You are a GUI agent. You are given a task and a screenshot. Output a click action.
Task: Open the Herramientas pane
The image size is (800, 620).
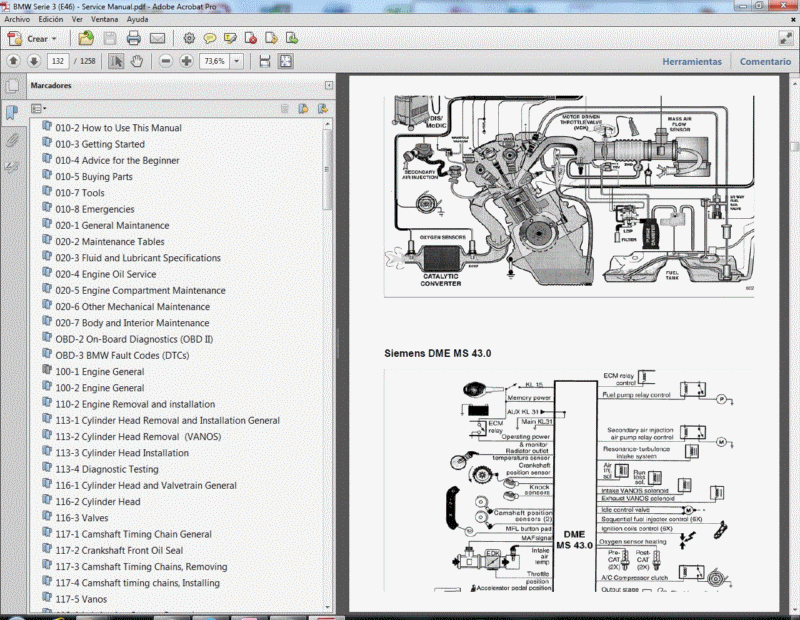[x=692, y=61]
